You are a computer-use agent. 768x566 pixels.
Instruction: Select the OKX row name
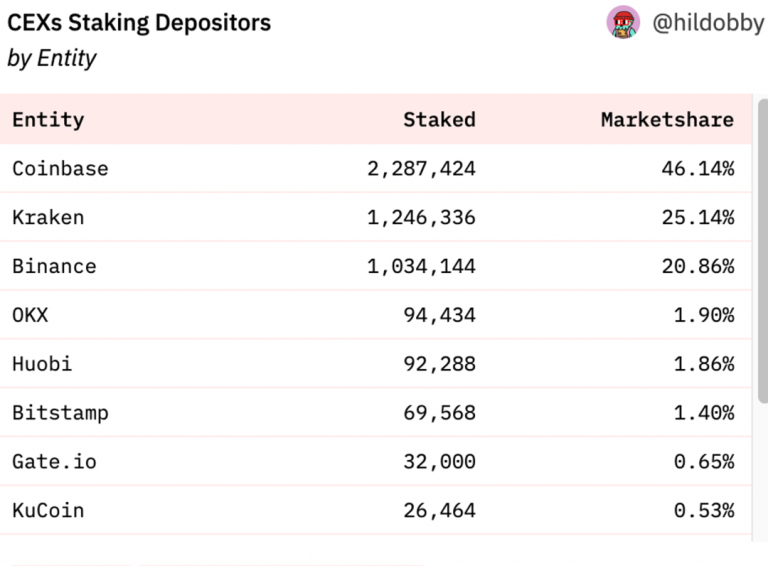pyautogui.click(x=30, y=316)
